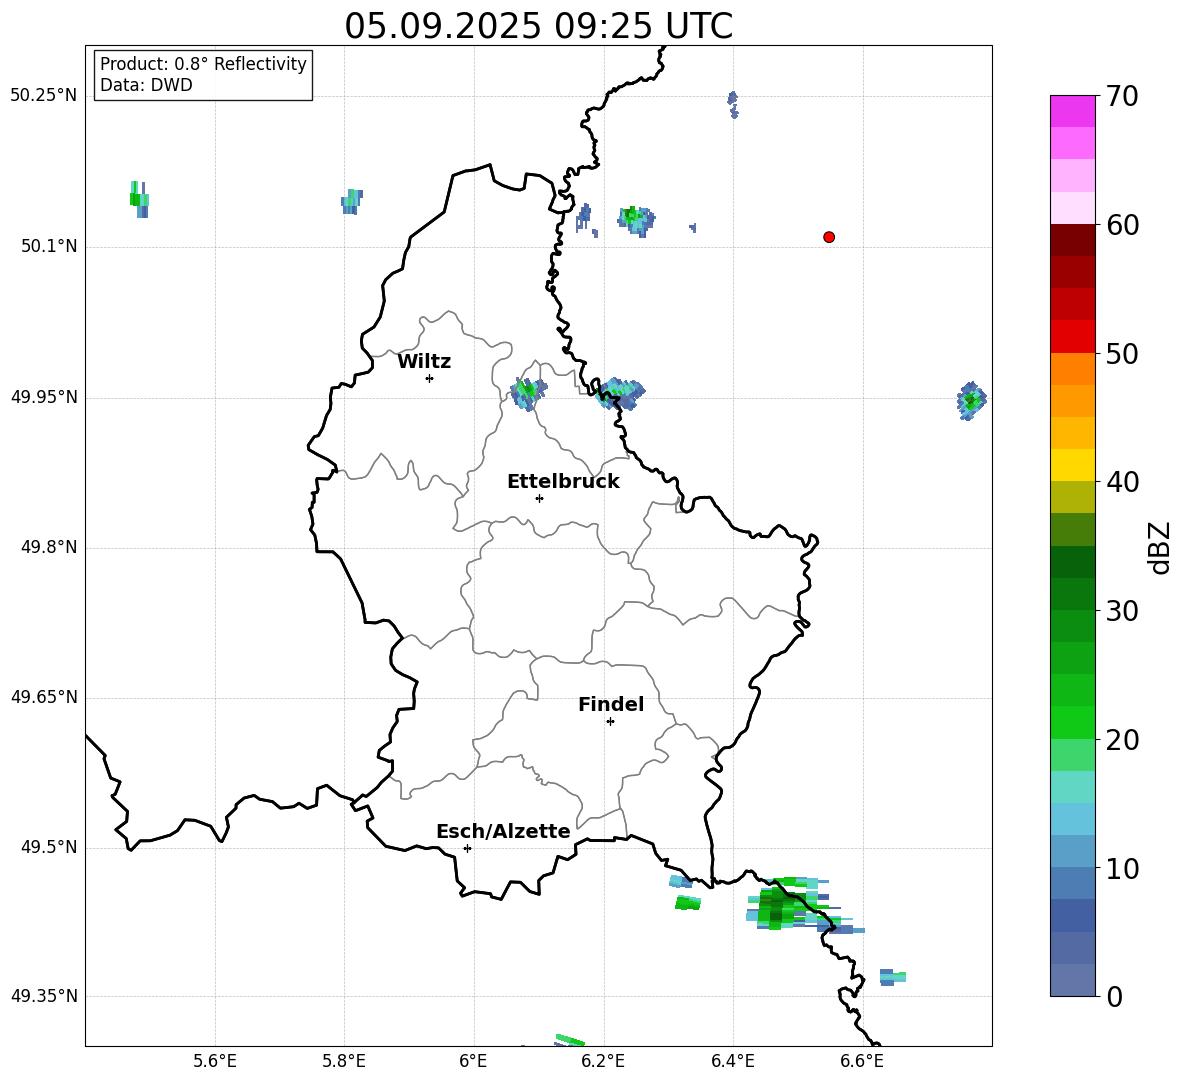Image resolution: width=1184 pixels, height=1081 pixels.
Task: Pick the magenta swatch atop the colorbar
Action: (1073, 111)
